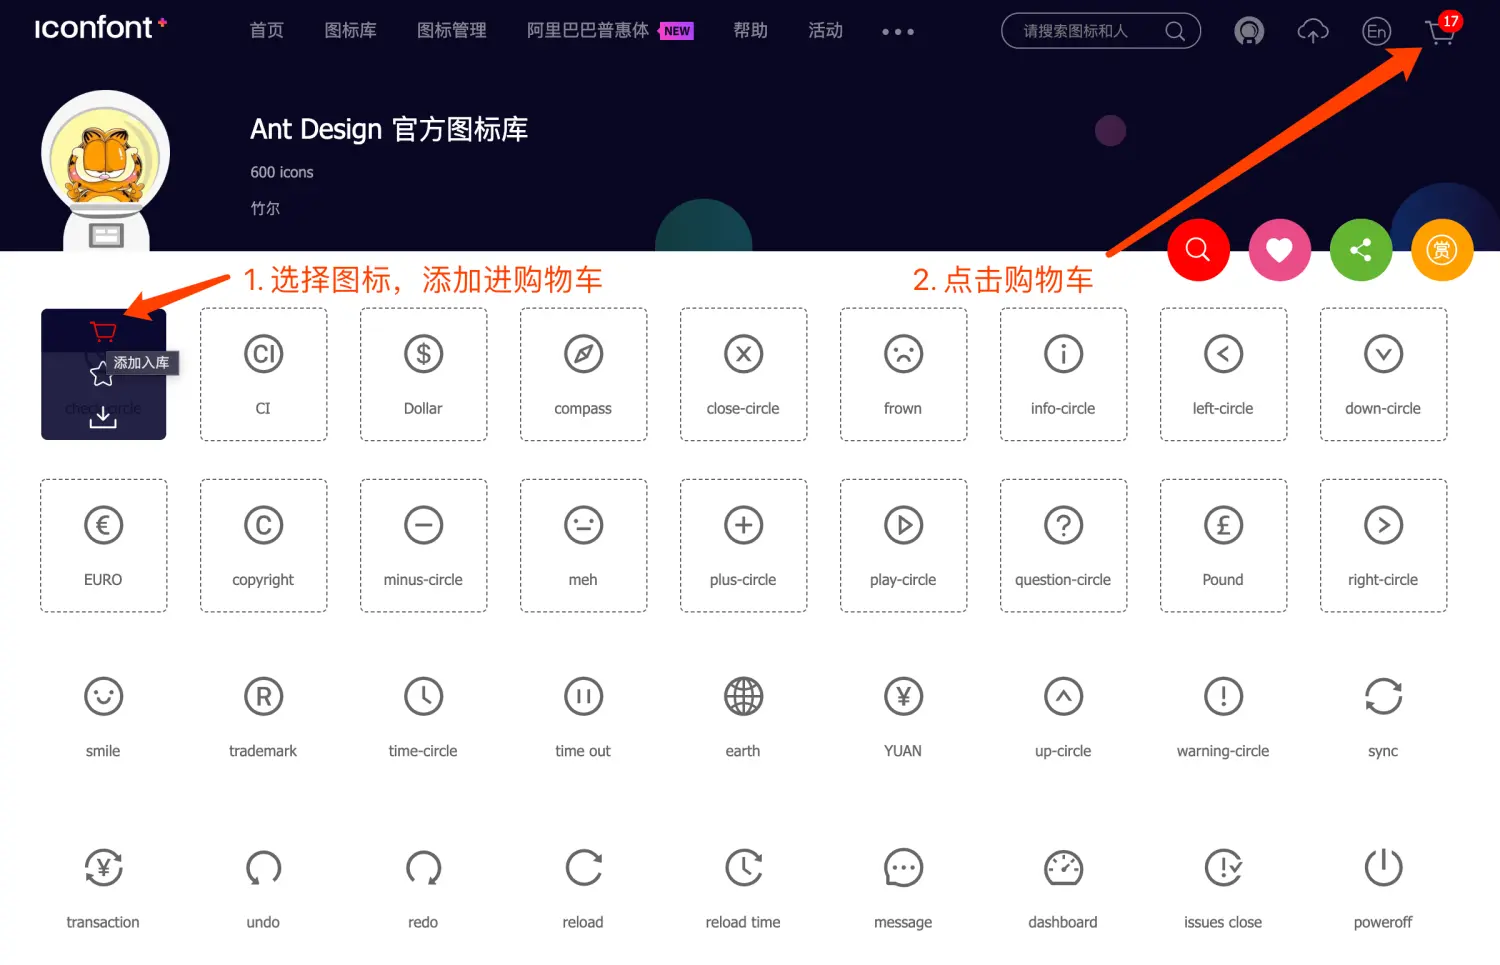Open the author 竹尔 profile link
1500x965 pixels.
click(x=265, y=208)
